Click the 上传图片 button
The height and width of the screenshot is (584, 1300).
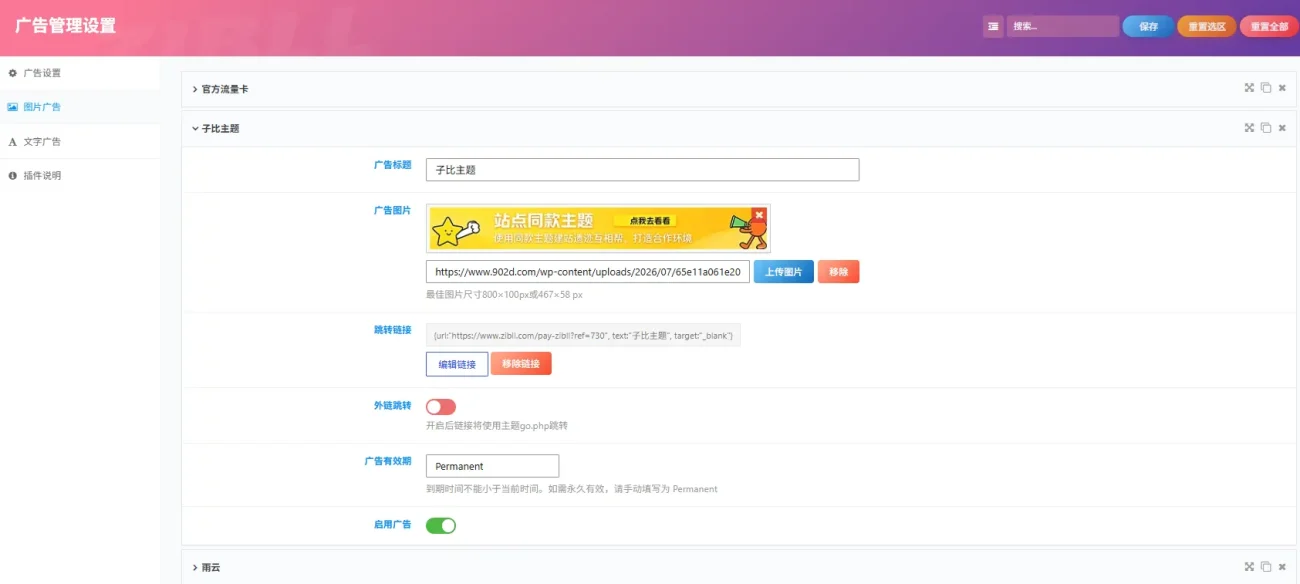point(784,272)
